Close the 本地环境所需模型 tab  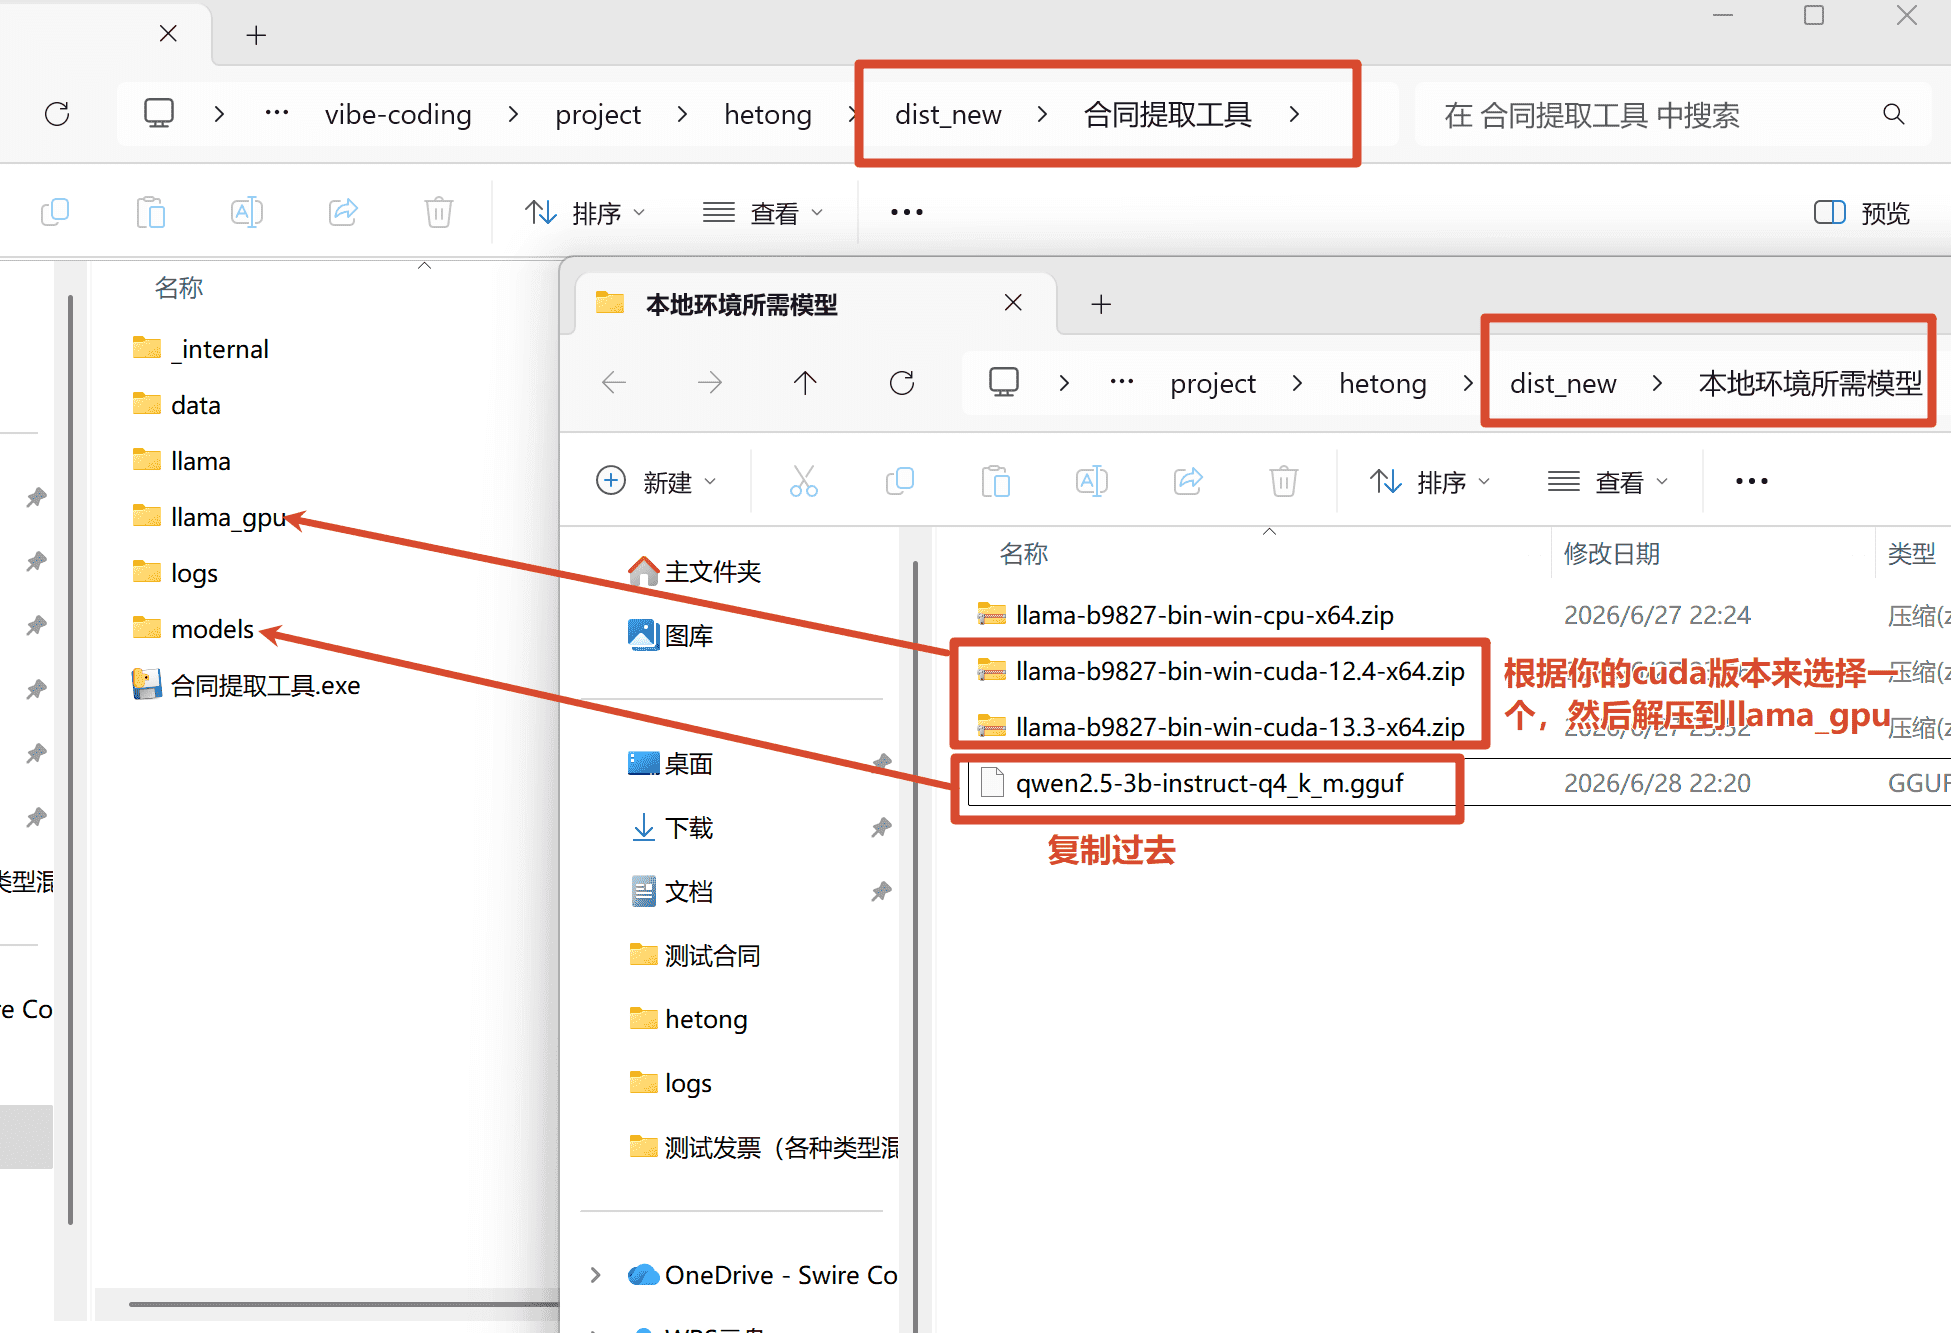coord(1013,303)
